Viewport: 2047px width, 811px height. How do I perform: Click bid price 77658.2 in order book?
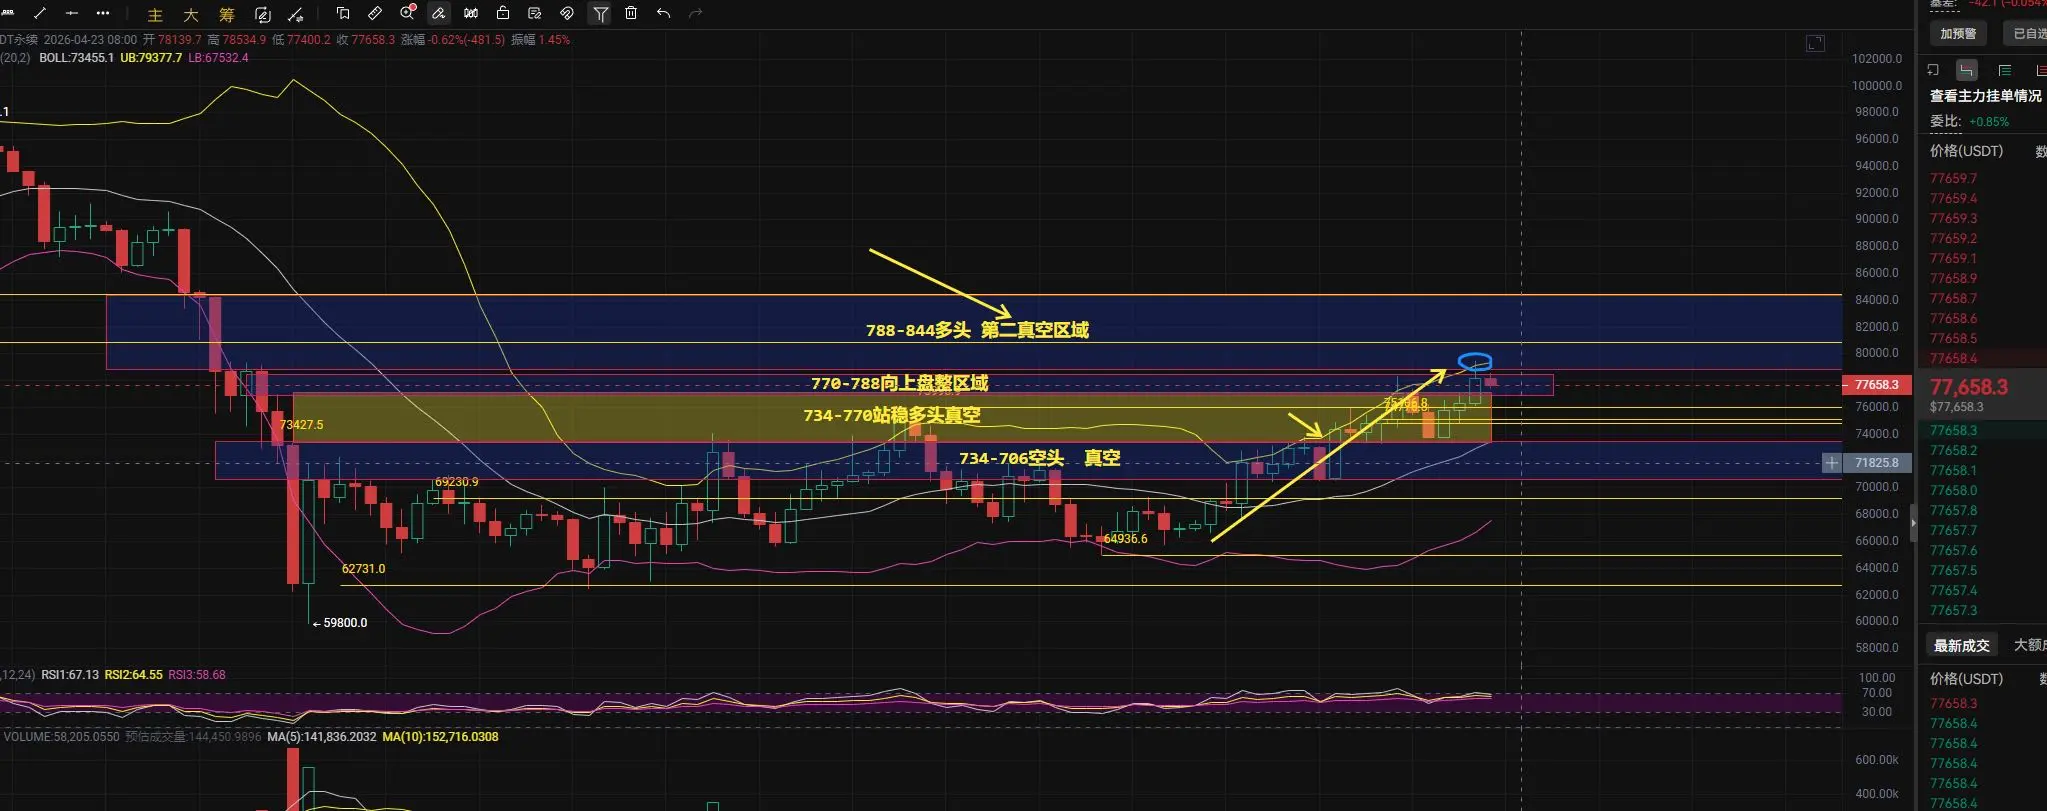(x=1953, y=450)
